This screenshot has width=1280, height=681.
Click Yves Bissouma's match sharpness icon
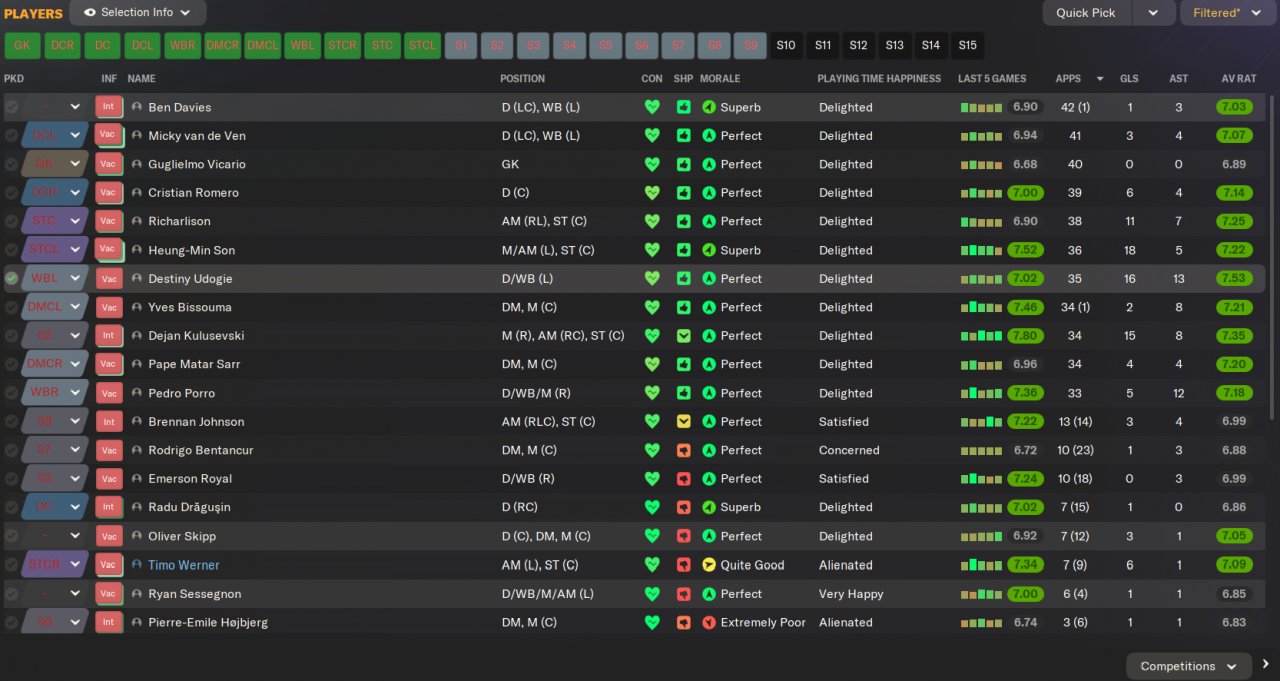click(x=684, y=307)
